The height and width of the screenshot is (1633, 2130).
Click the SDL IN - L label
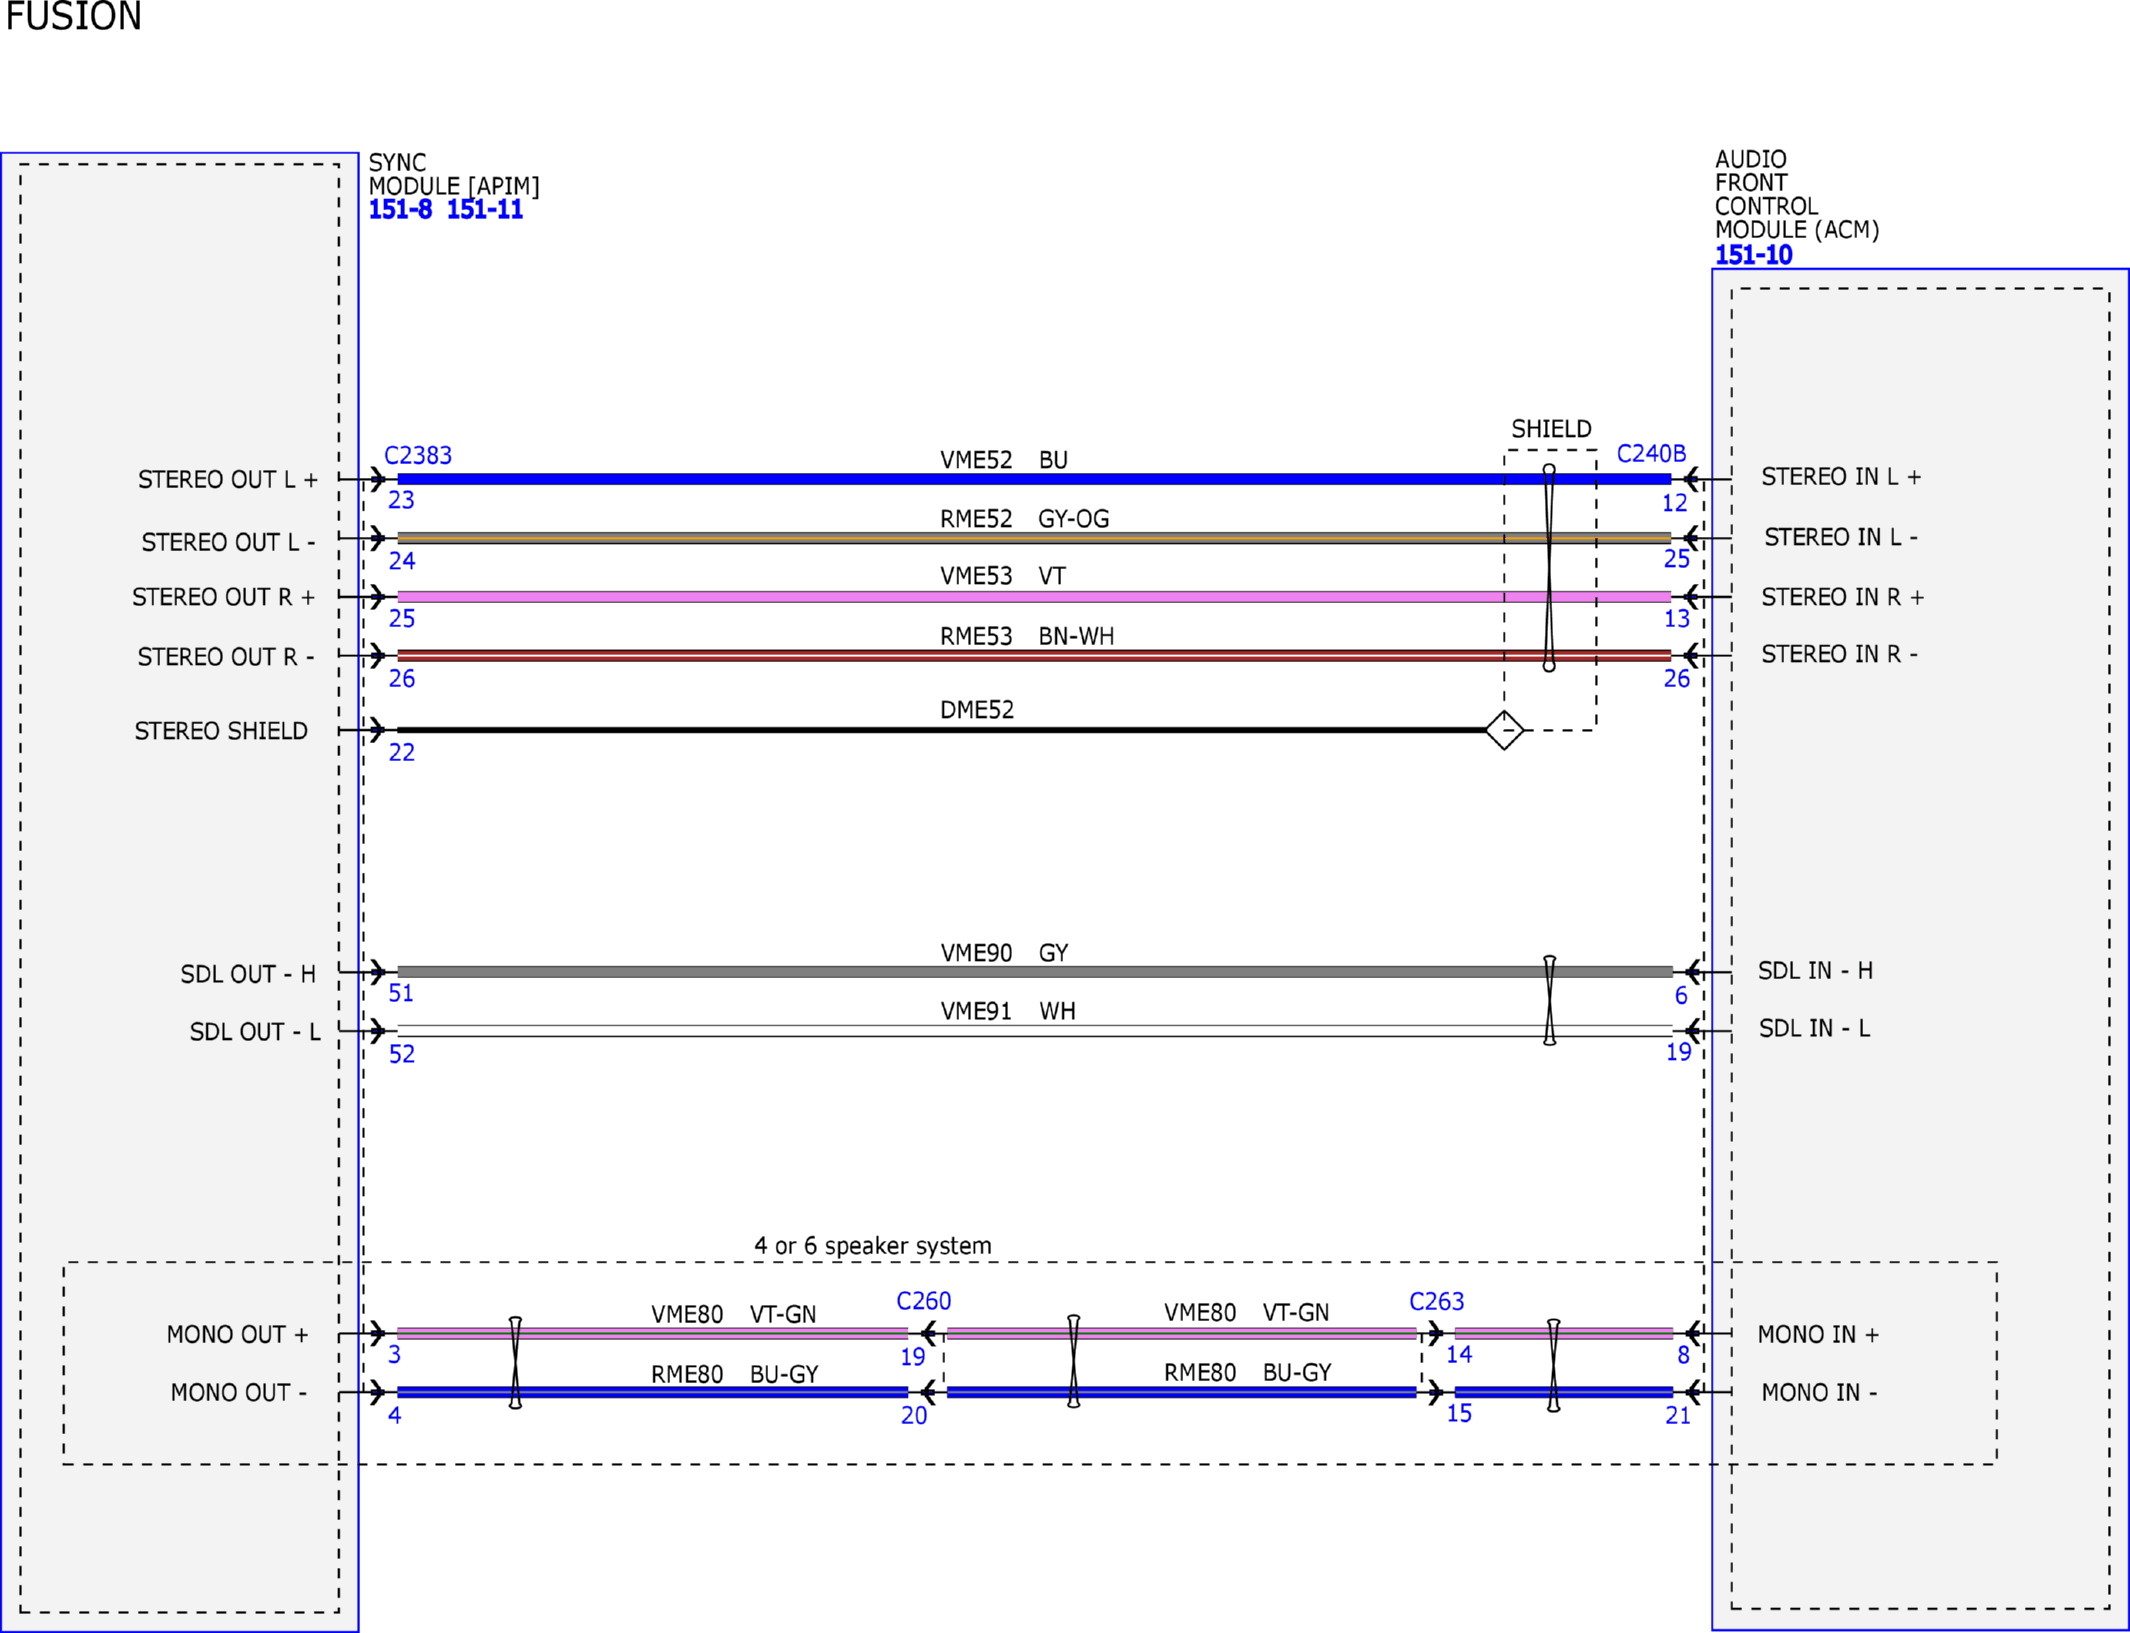pyautogui.click(x=1814, y=1028)
